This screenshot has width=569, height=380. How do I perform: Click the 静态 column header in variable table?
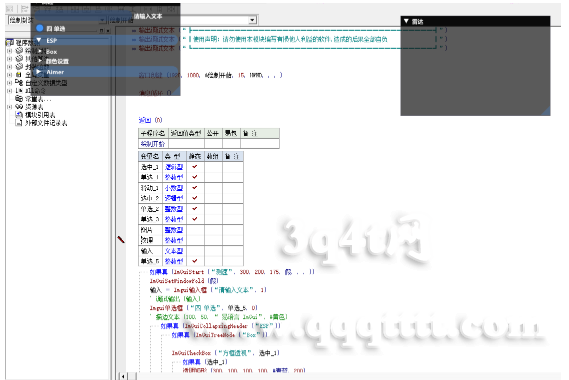(x=195, y=156)
